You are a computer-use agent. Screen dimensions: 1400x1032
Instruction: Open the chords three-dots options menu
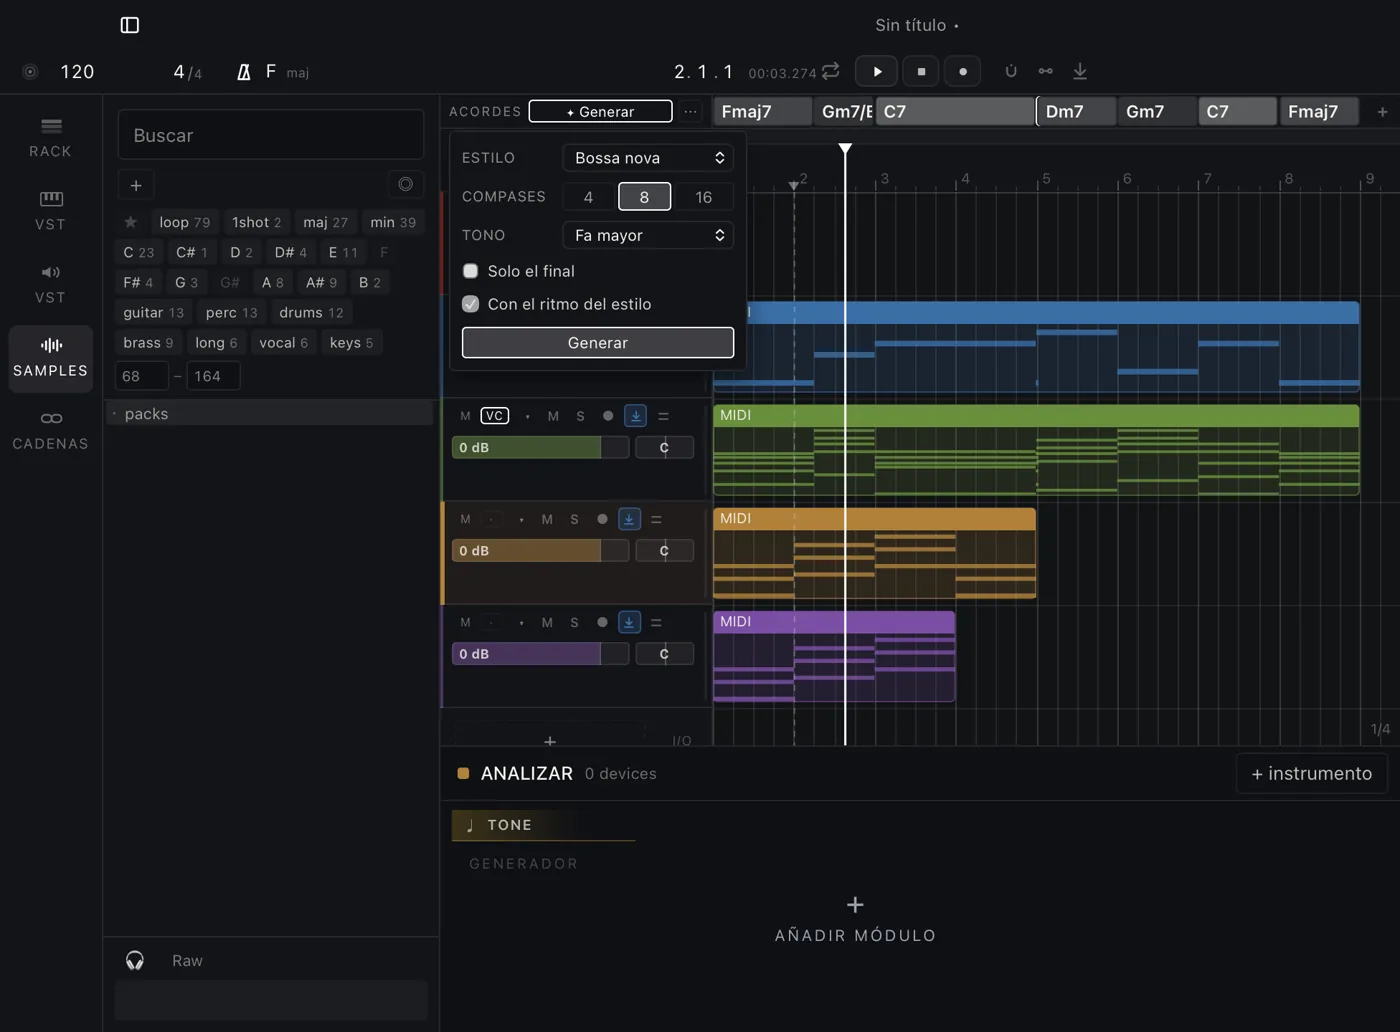click(x=690, y=111)
